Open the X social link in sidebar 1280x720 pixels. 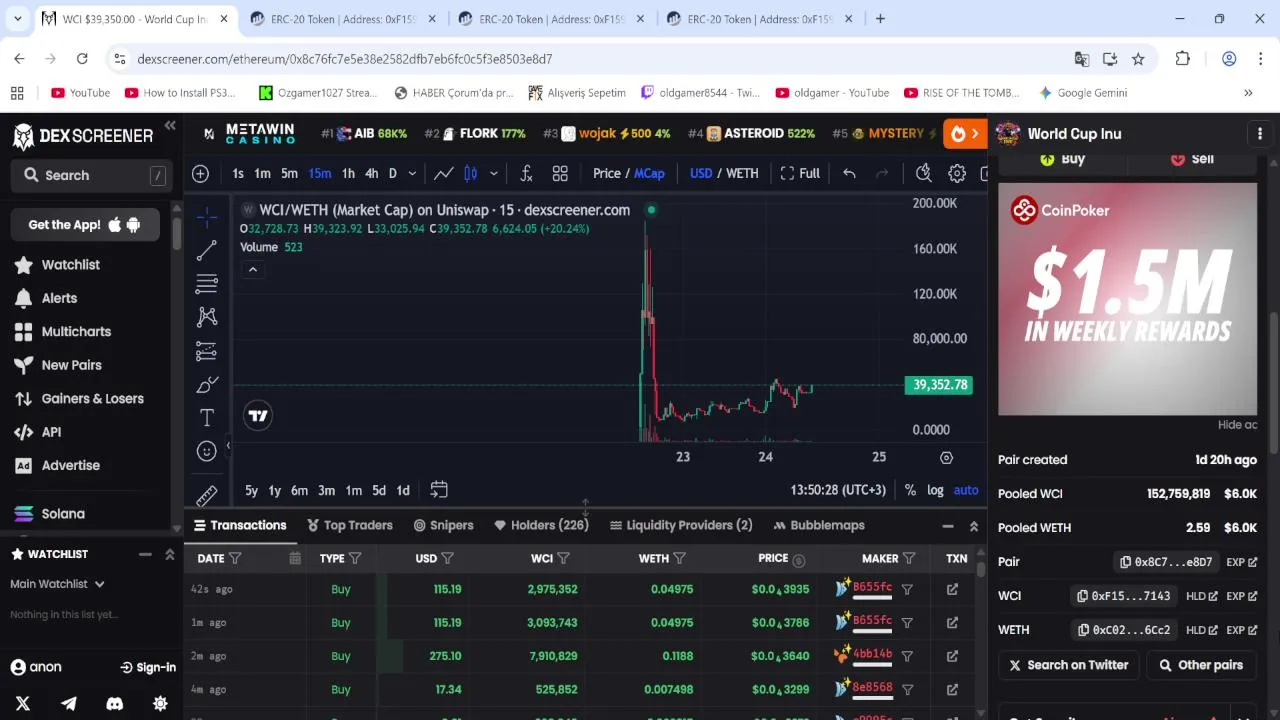click(x=23, y=704)
